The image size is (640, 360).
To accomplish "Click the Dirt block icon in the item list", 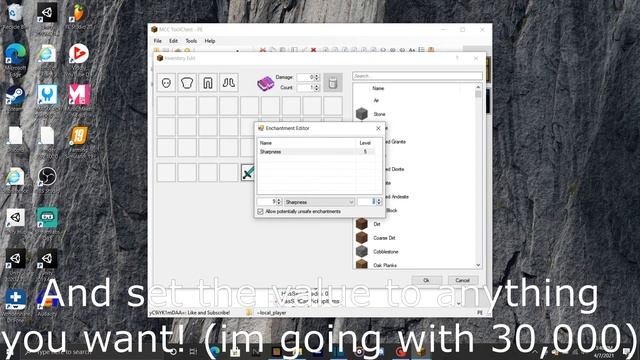I will [362, 224].
